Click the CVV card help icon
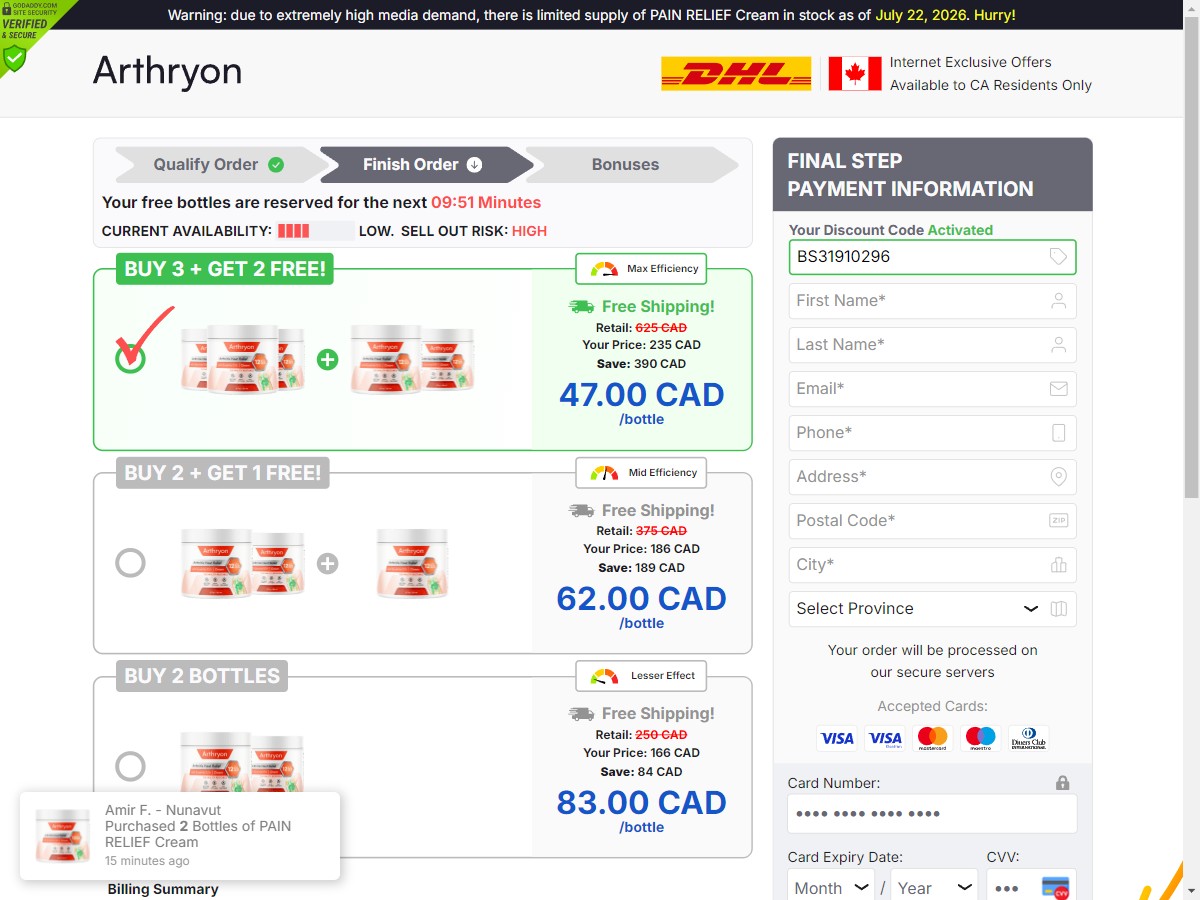 pos(1055,888)
